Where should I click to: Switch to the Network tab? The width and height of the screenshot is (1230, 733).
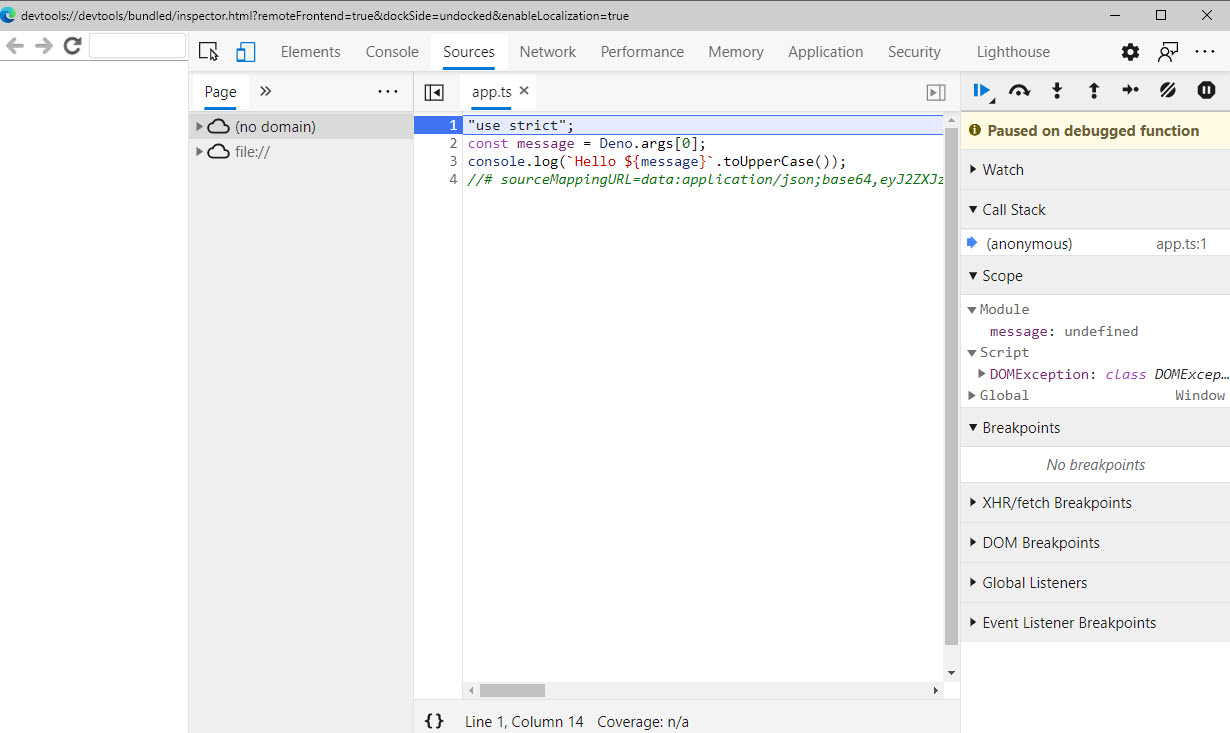click(547, 52)
